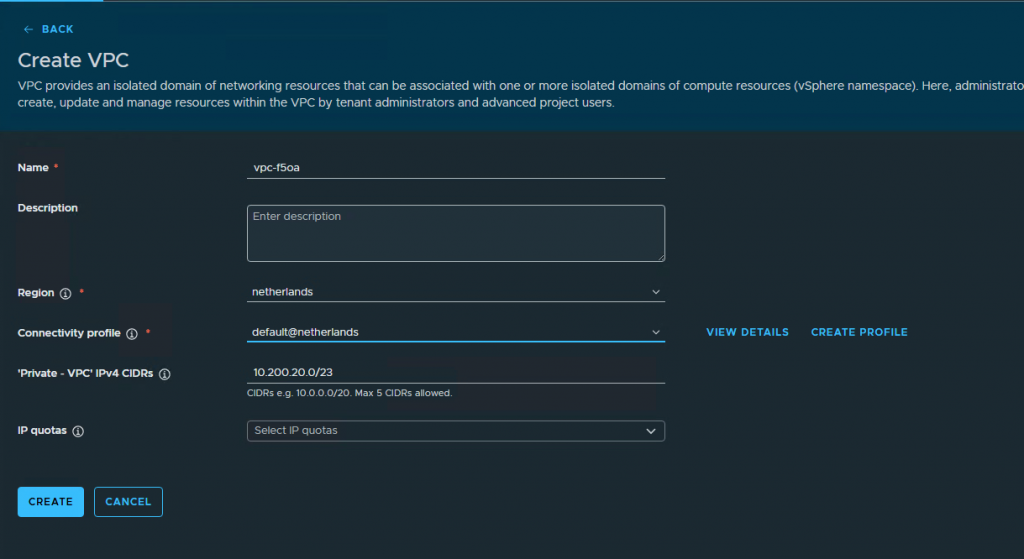Click the CANCEL button
The height and width of the screenshot is (559, 1024).
tap(128, 502)
